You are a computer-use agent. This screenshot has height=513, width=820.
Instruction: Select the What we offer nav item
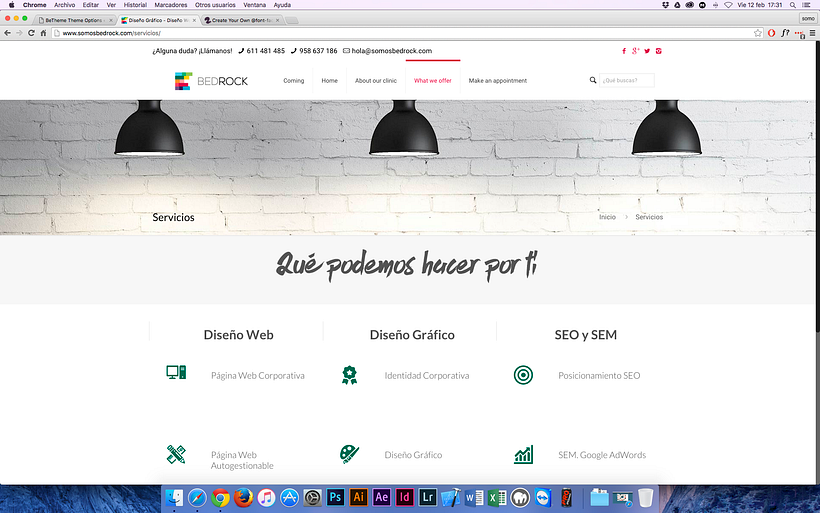[x=432, y=81]
